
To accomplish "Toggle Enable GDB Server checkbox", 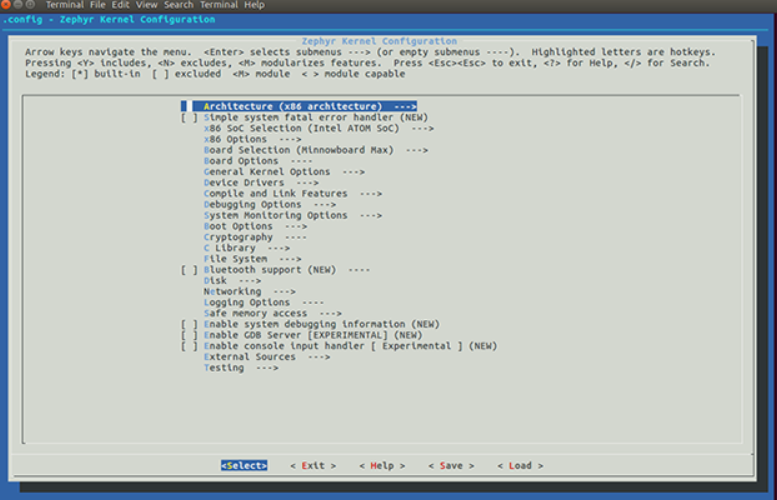I will 189,335.
